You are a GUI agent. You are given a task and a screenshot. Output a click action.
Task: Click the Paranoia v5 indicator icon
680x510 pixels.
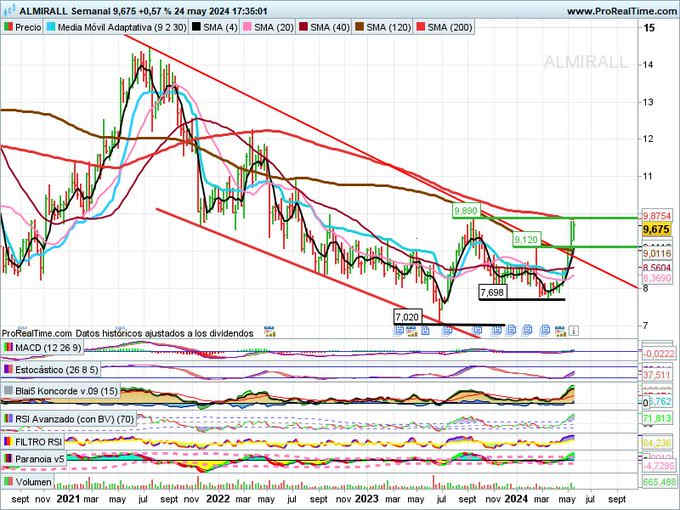(8, 459)
